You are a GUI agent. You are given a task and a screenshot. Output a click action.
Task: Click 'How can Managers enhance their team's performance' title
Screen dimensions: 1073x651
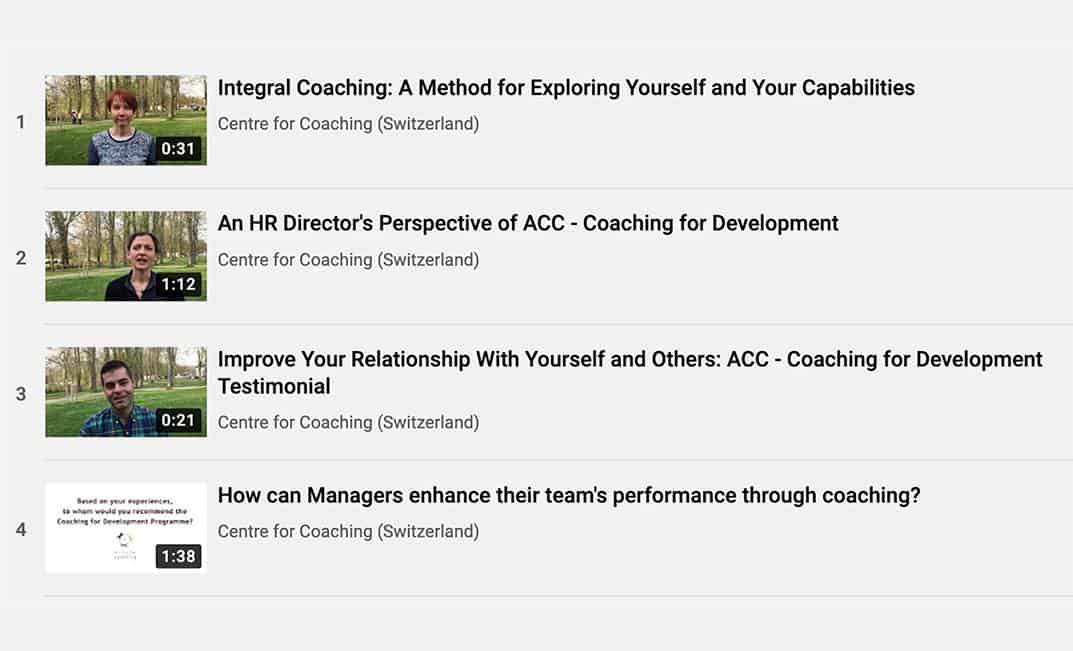(x=569, y=495)
